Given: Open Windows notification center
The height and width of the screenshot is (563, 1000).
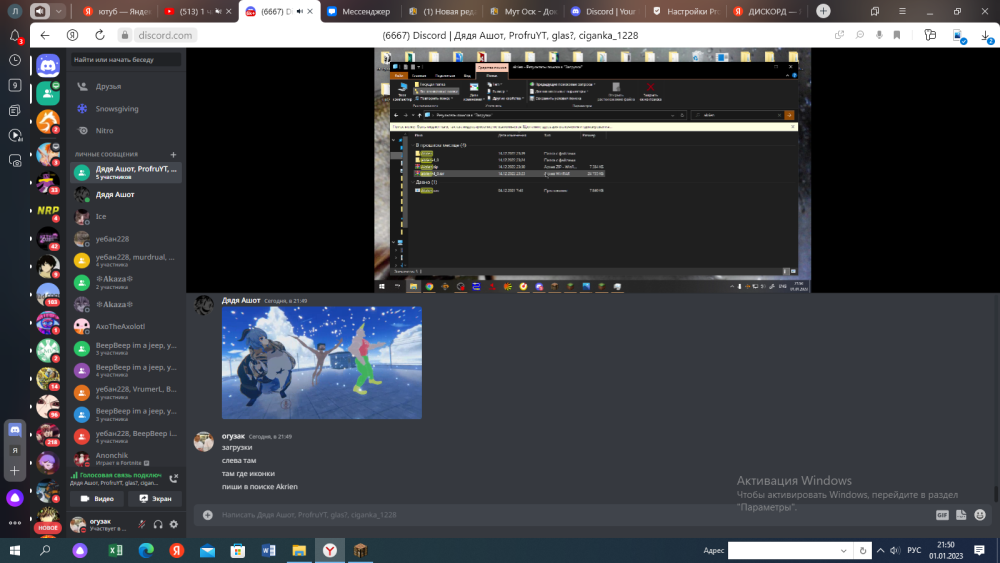Looking at the screenshot, I should (x=979, y=550).
